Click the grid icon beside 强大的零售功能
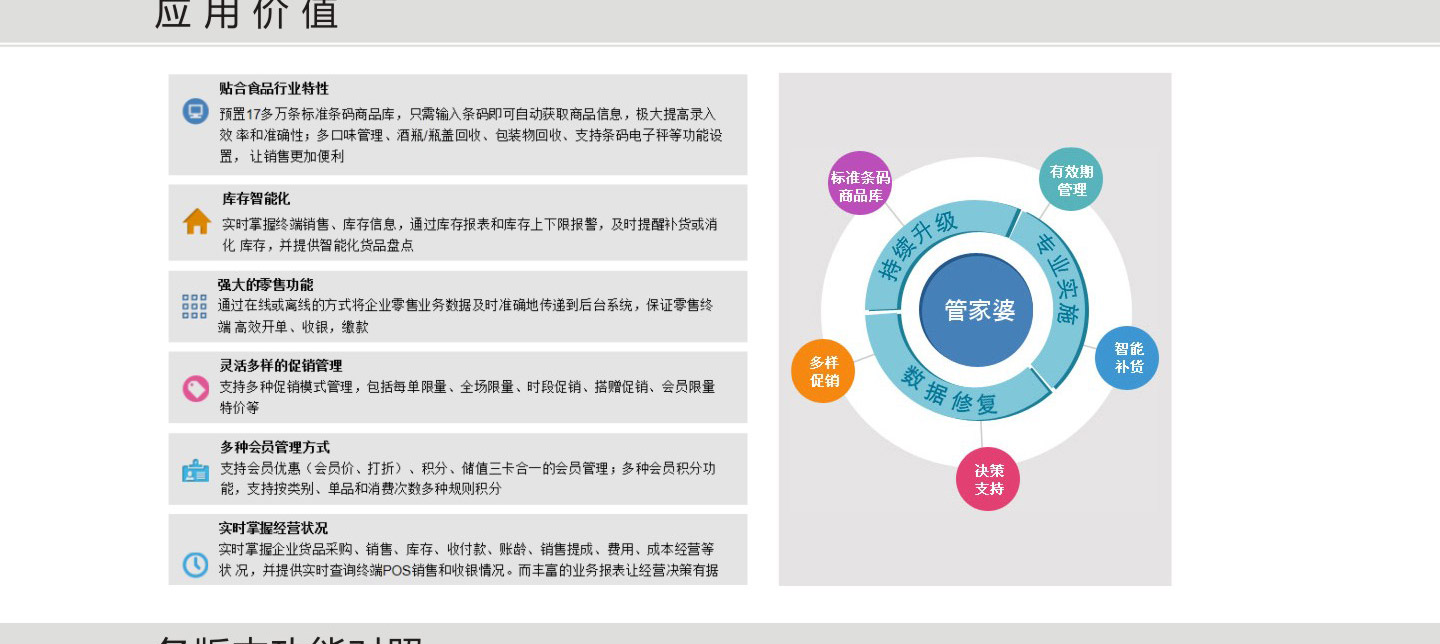Viewport: 1440px width, 644px height. 195,306
